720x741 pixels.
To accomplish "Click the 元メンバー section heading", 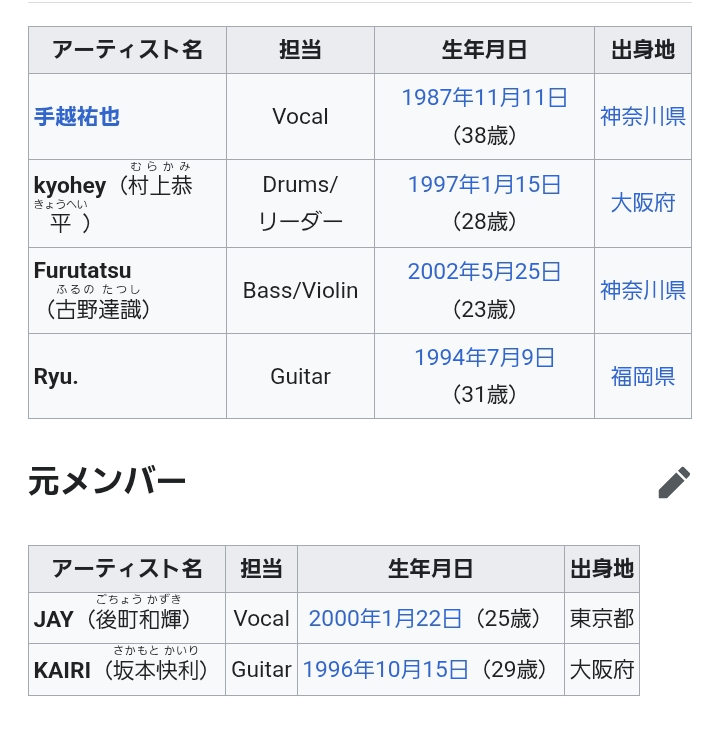I will (x=107, y=482).
